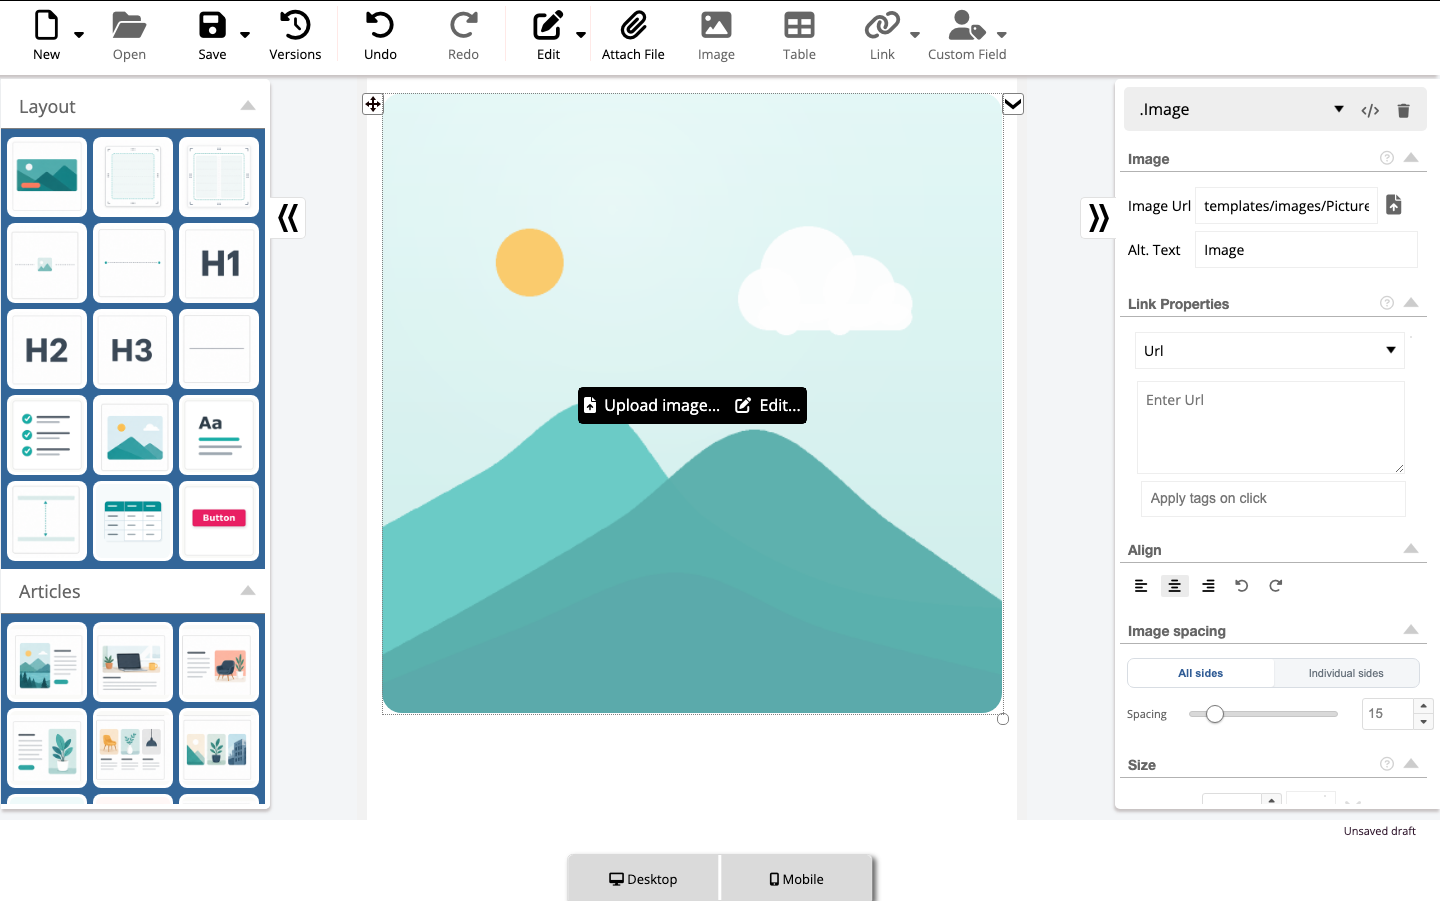This screenshot has width=1440, height=901.
Task: Collapse the Layout panel section
Action: click(x=248, y=106)
